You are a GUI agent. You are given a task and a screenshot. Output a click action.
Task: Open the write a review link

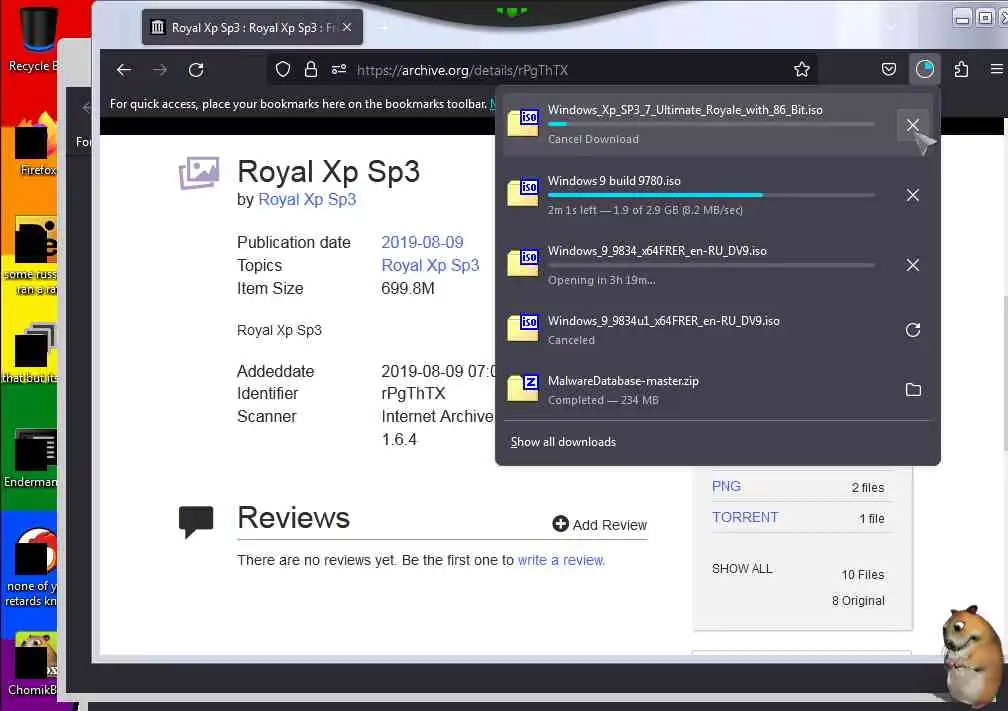click(561, 560)
